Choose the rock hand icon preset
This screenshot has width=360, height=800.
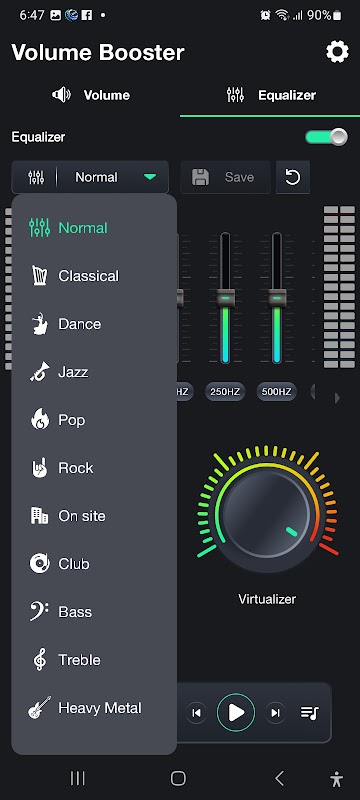pos(39,468)
